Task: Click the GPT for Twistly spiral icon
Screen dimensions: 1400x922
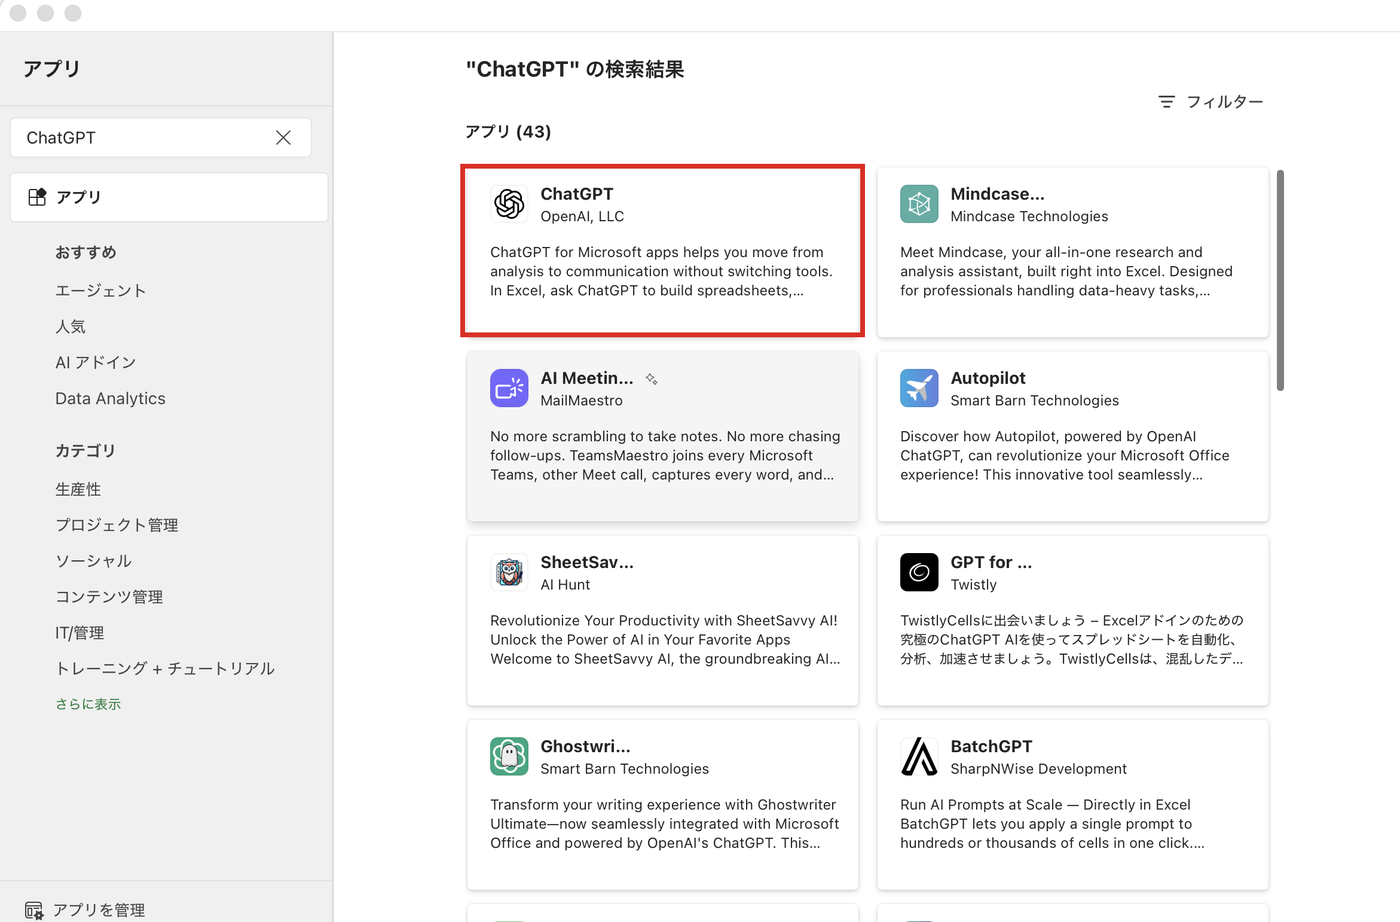Action: (919, 572)
